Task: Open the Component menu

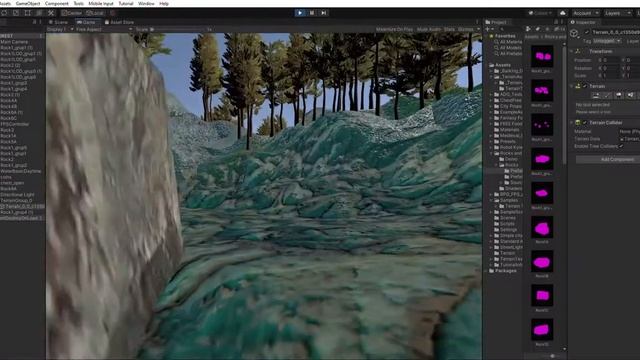Action: 56,3
